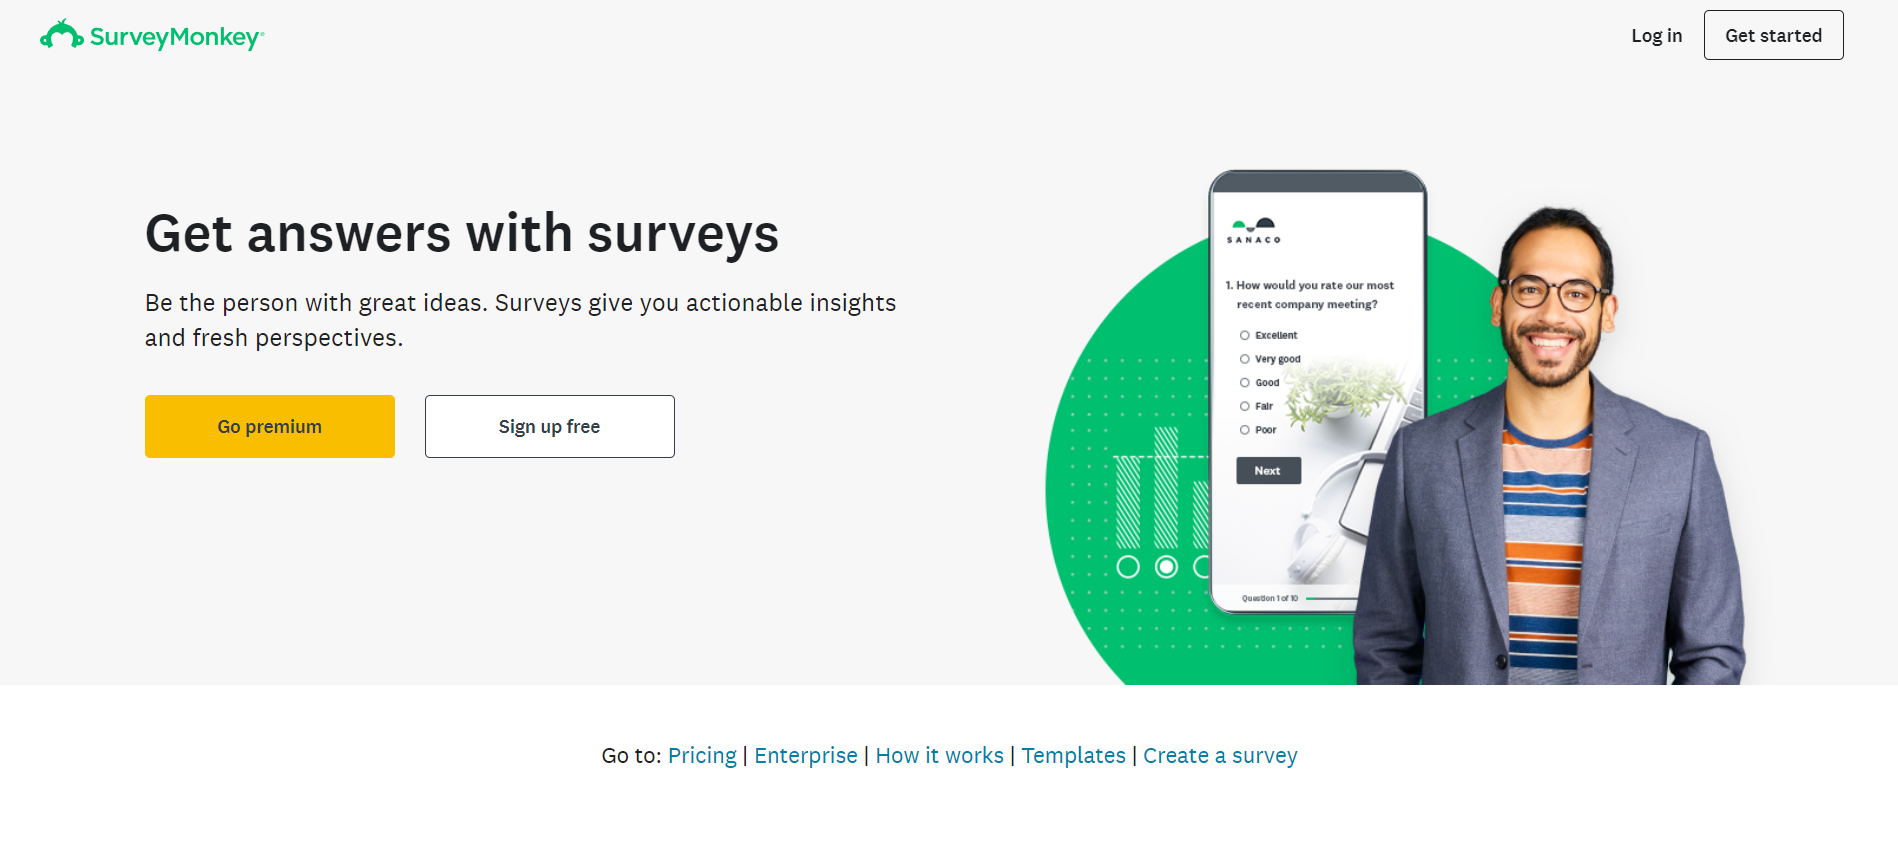This screenshot has width=1898, height=860.
Task: Go to the Enterprise page link
Action: [806, 756]
